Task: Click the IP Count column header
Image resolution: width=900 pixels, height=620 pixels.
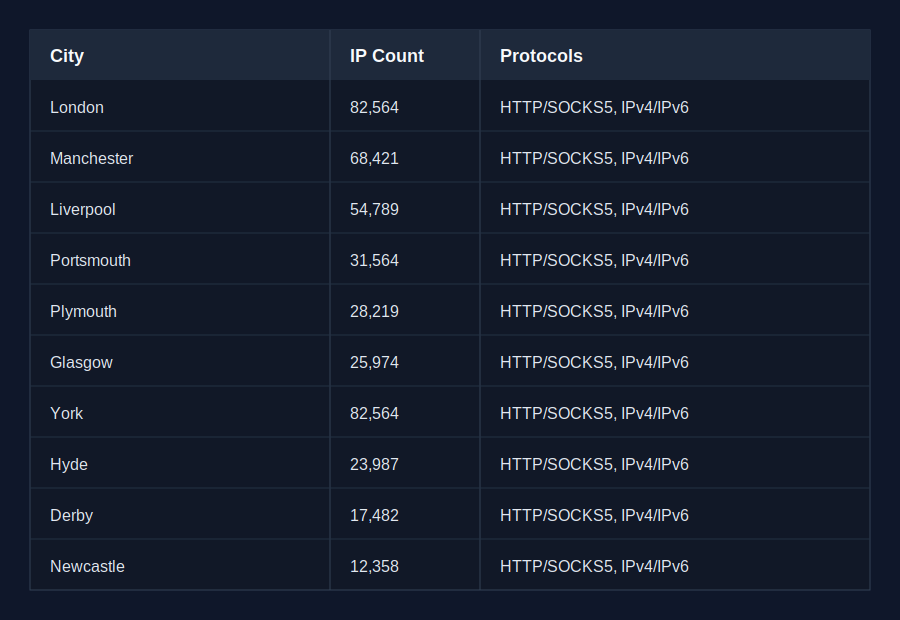Action: (x=405, y=55)
